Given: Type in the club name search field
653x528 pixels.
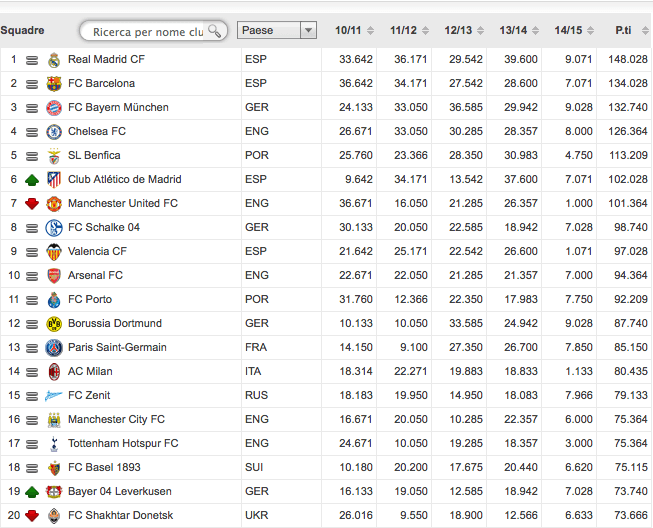Looking at the screenshot, I should pos(145,31).
